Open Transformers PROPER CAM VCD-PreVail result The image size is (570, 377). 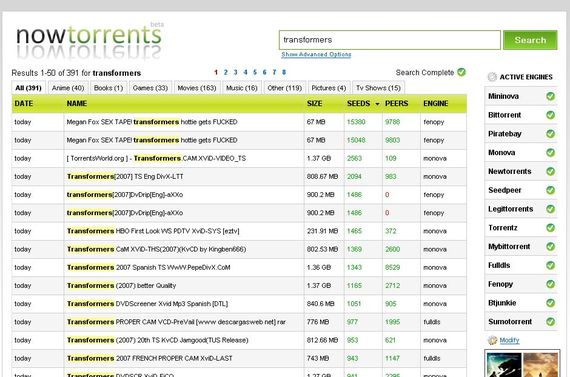(x=176, y=322)
